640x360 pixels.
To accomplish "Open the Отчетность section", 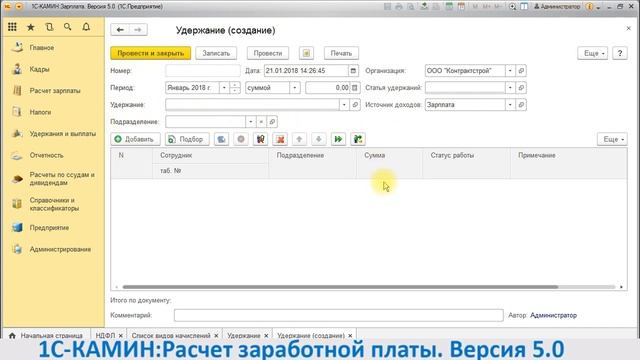I will point(47,155).
